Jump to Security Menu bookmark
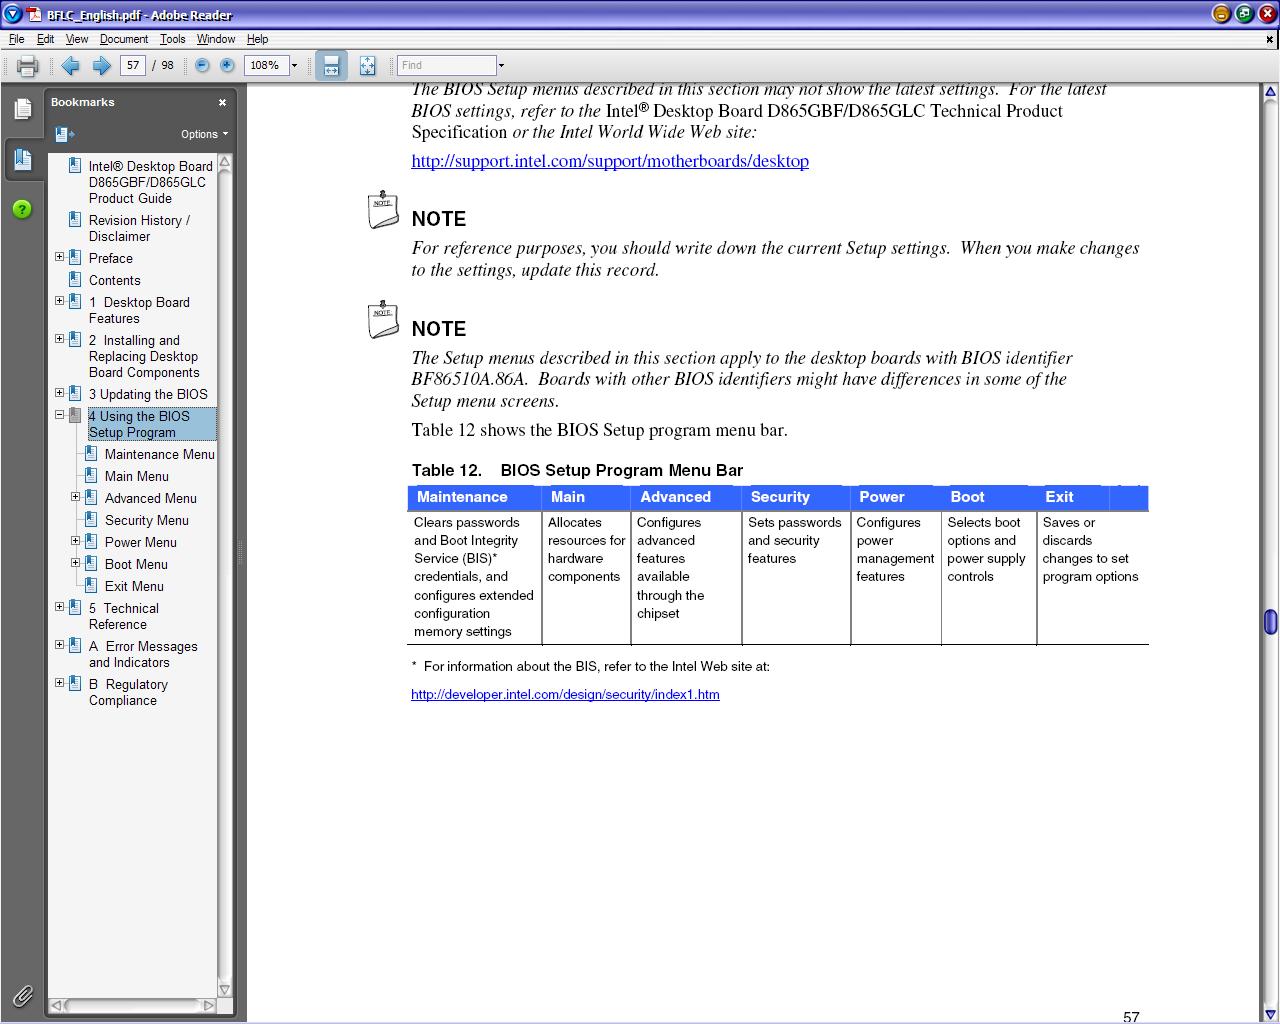 pos(146,520)
